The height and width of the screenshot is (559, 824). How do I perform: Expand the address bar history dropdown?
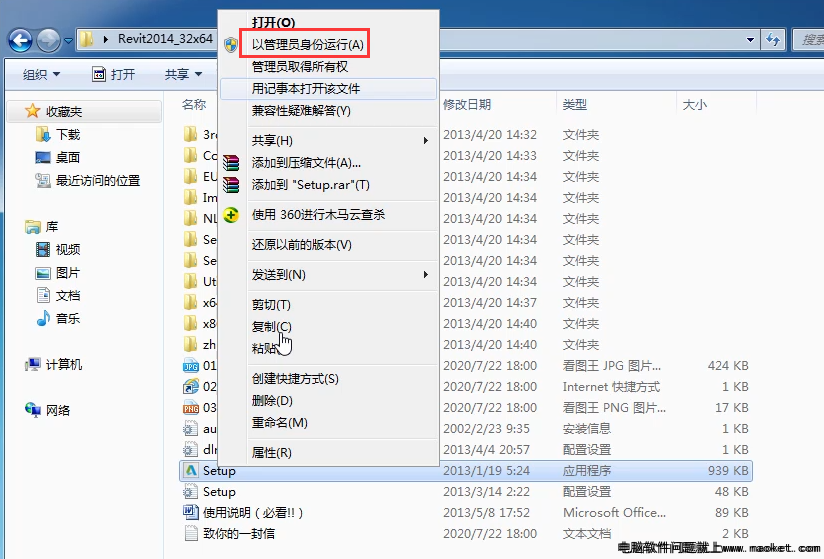[750, 39]
